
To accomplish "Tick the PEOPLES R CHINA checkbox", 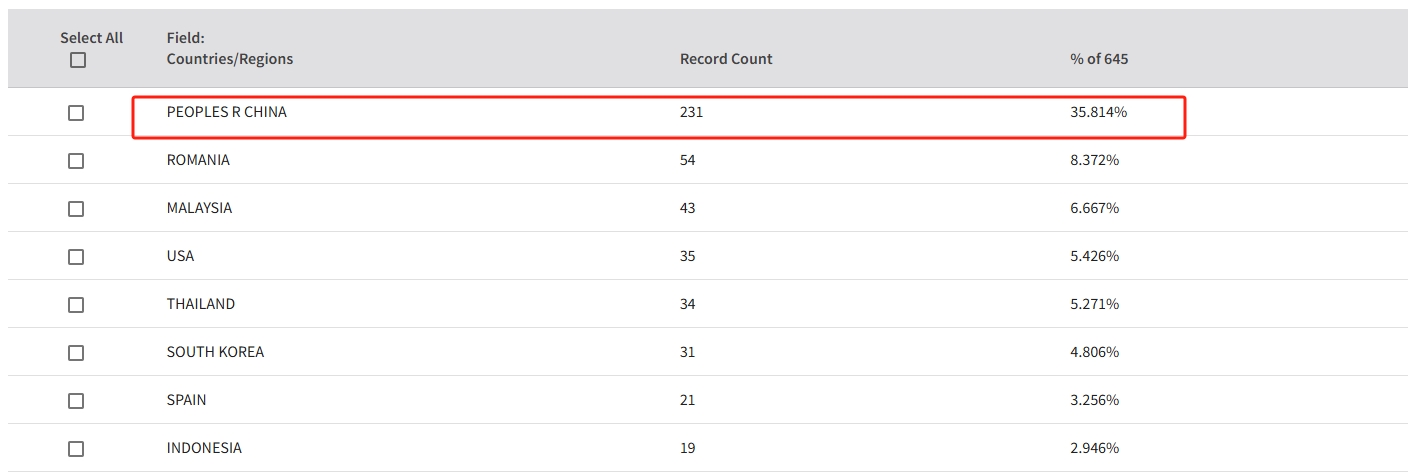I will [76, 113].
